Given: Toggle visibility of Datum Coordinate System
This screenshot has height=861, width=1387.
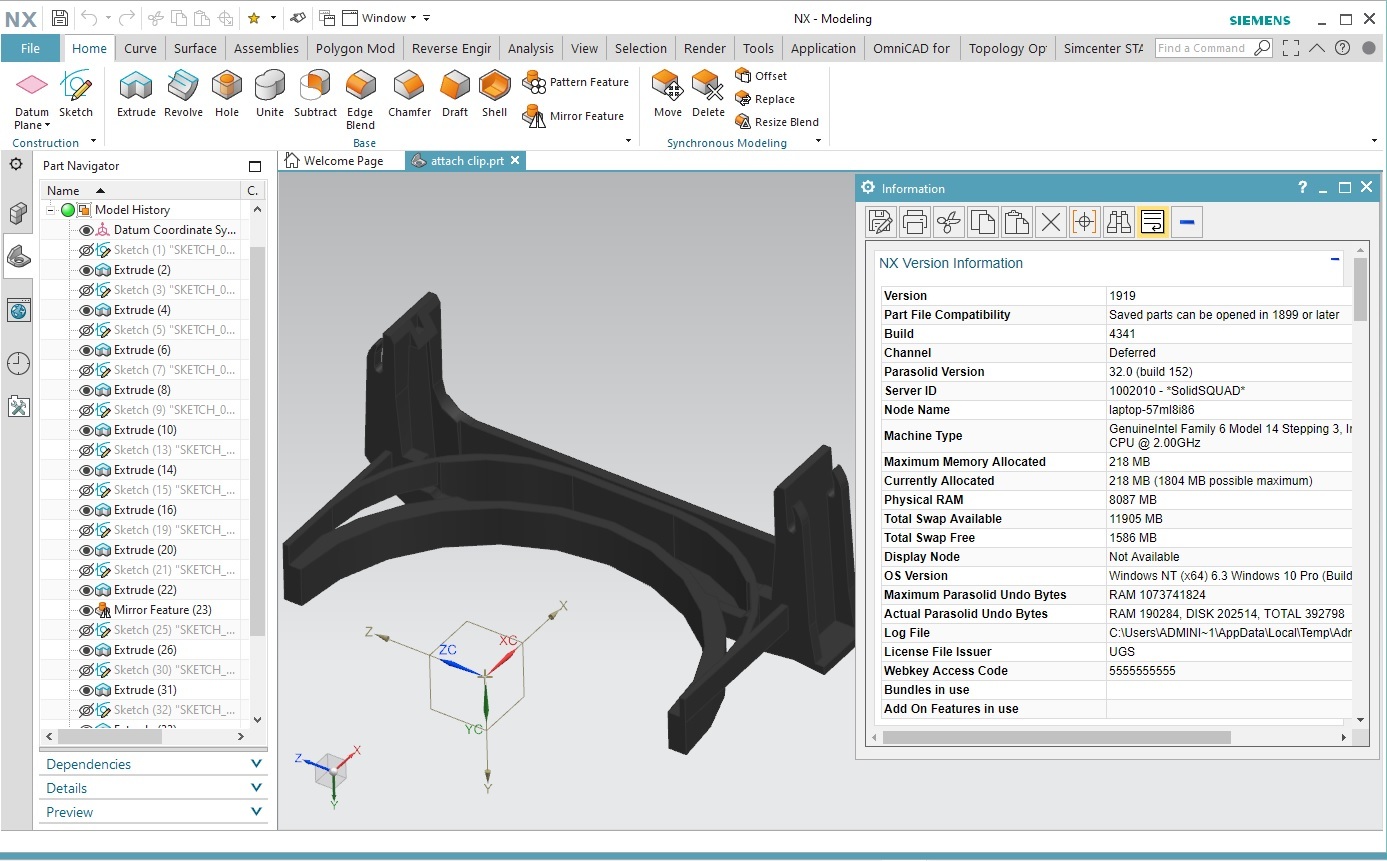Looking at the screenshot, I should [x=86, y=230].
